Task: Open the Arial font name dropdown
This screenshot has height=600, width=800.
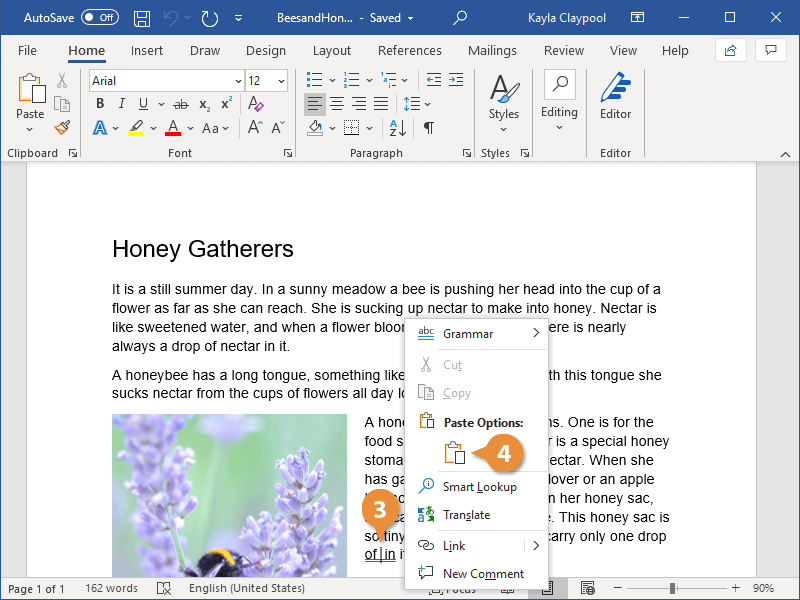Action: tap(167, 81)
